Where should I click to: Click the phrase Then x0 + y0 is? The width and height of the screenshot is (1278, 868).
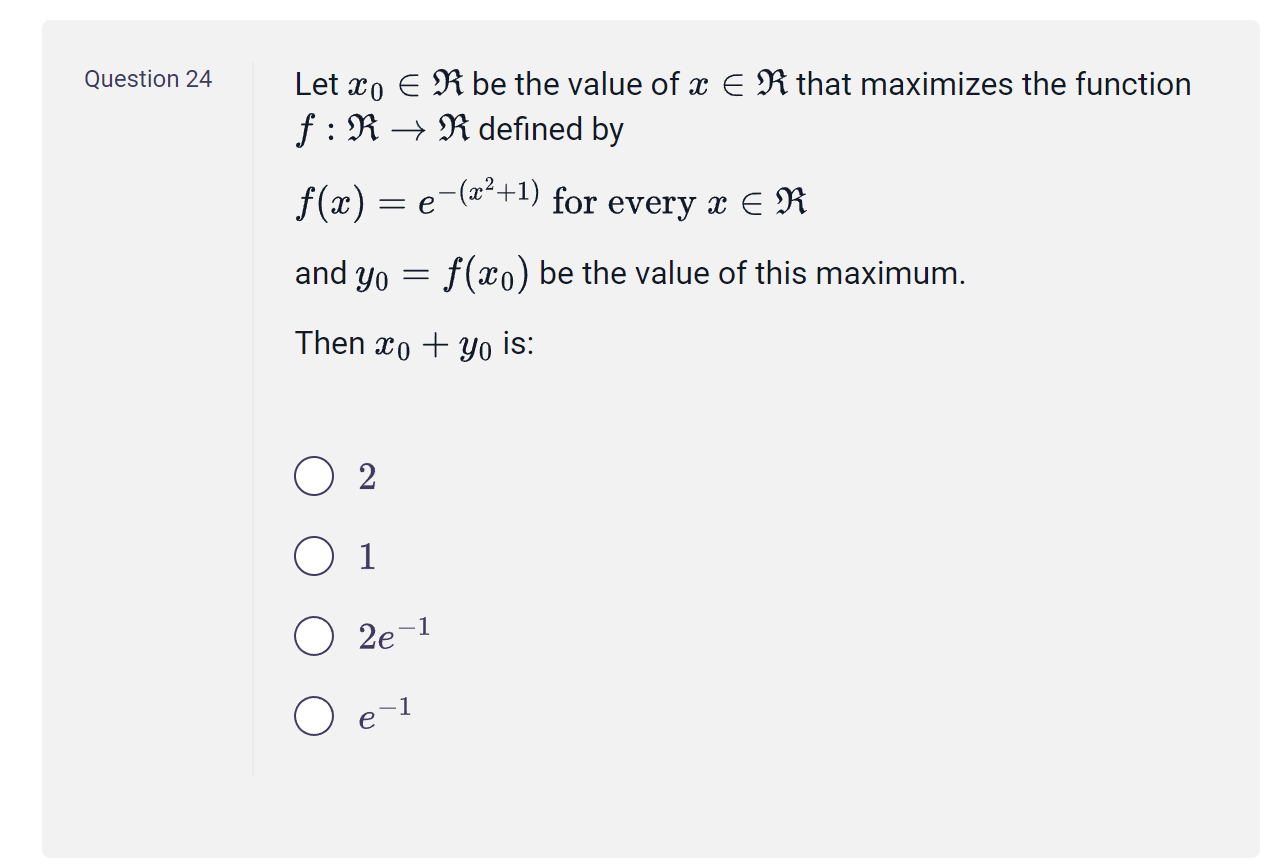pyautogui.click(x=413, y=343)
